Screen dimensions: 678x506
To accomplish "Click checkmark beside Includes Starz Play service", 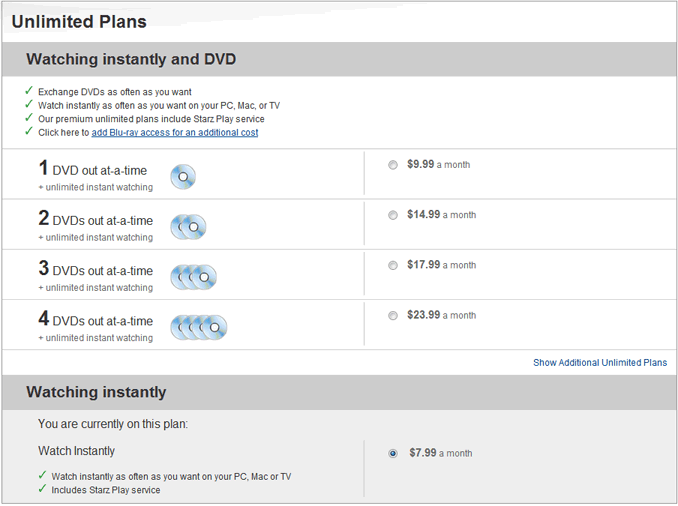I will pyautogui.click(x=42, y=489).
